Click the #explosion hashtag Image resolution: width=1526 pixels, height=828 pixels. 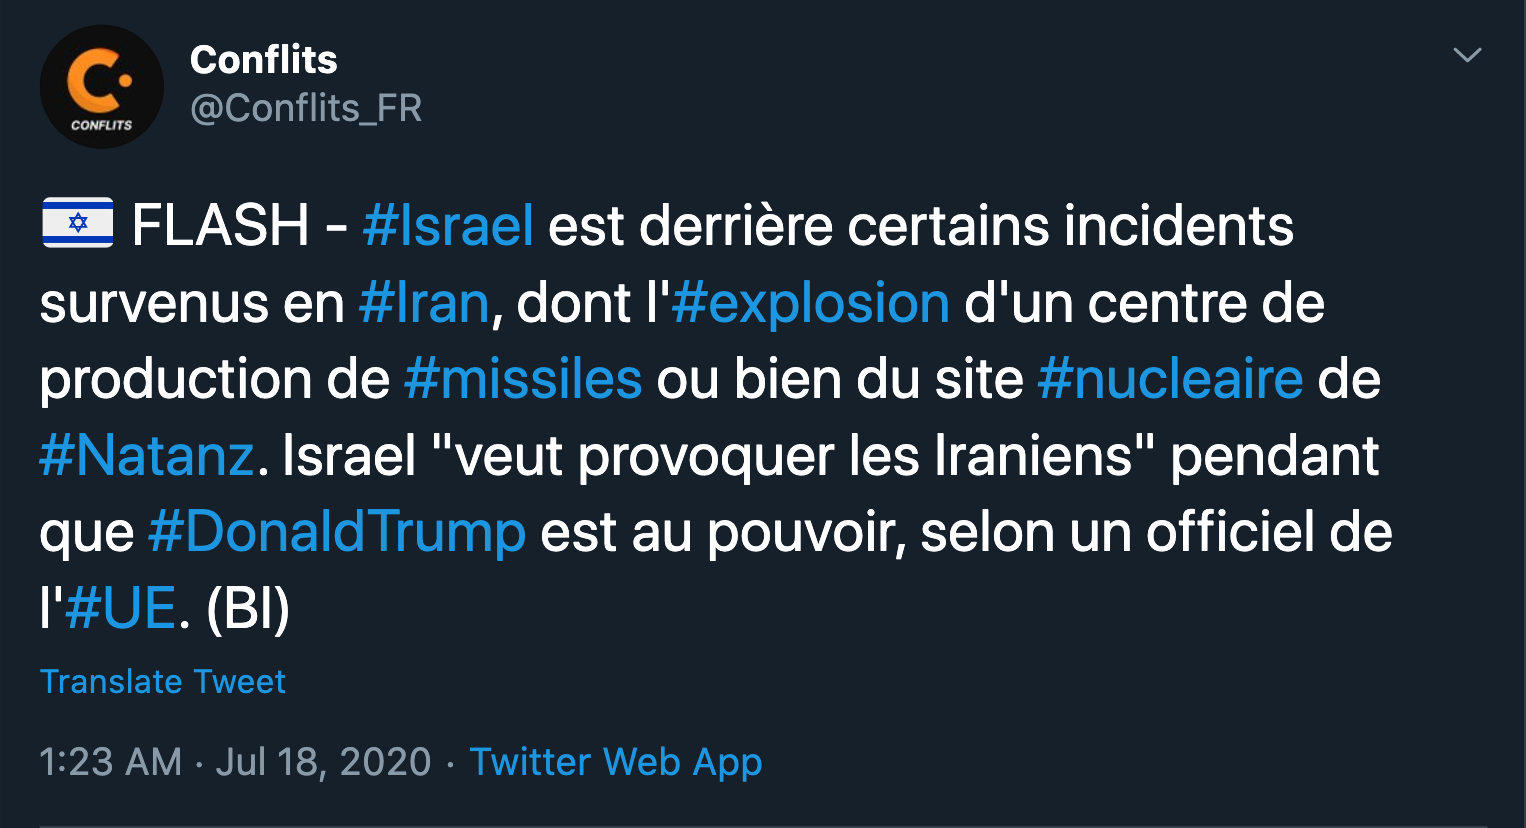click(x=810, y=302)
